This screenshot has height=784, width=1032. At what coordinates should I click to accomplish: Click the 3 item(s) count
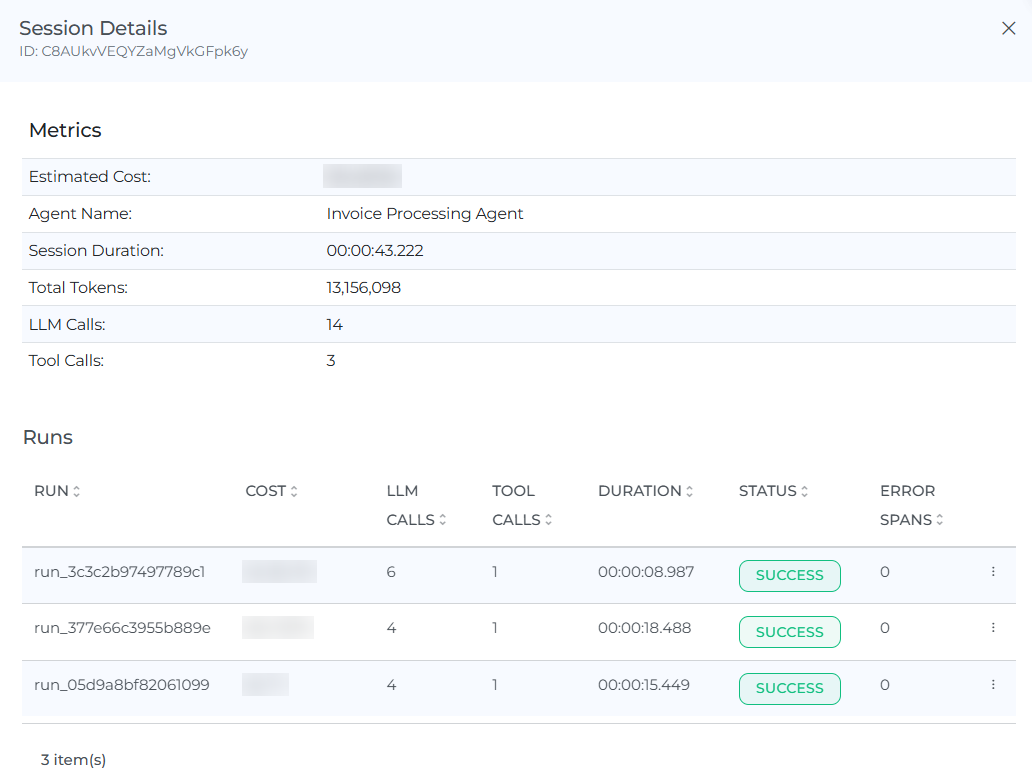73,760
